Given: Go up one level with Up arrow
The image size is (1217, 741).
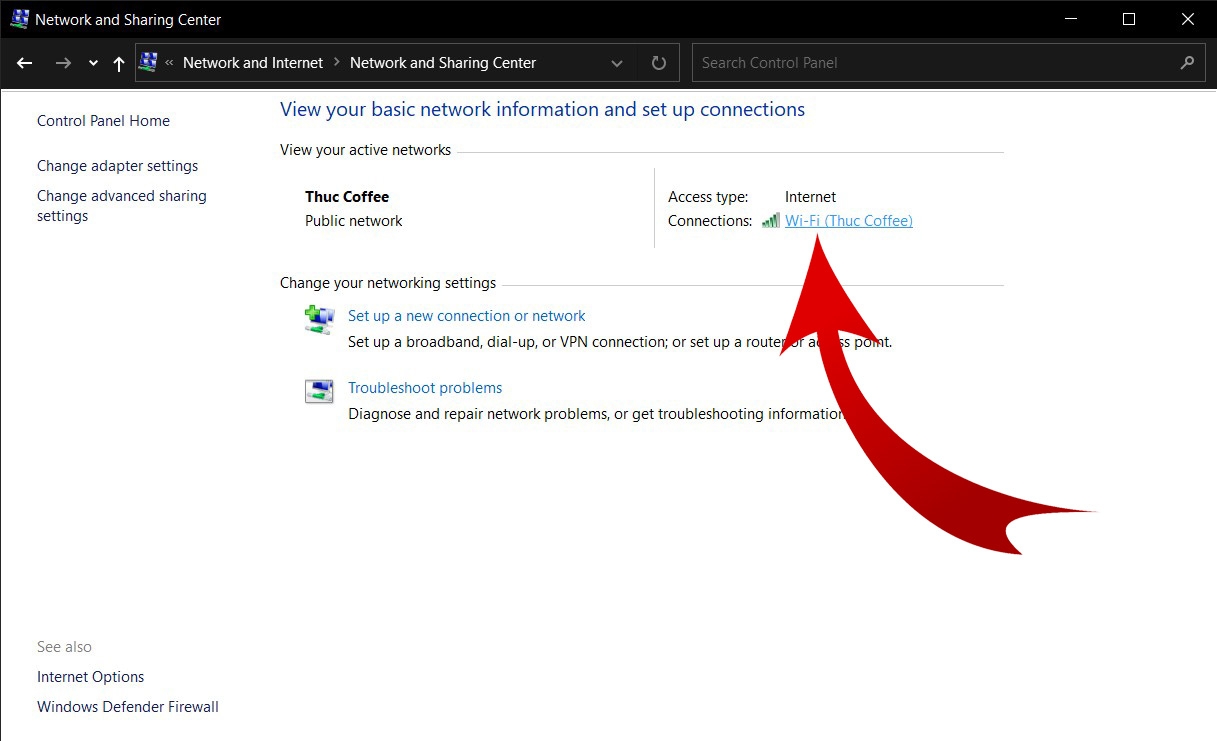Looking at the screenshot, I should point(119,63).
